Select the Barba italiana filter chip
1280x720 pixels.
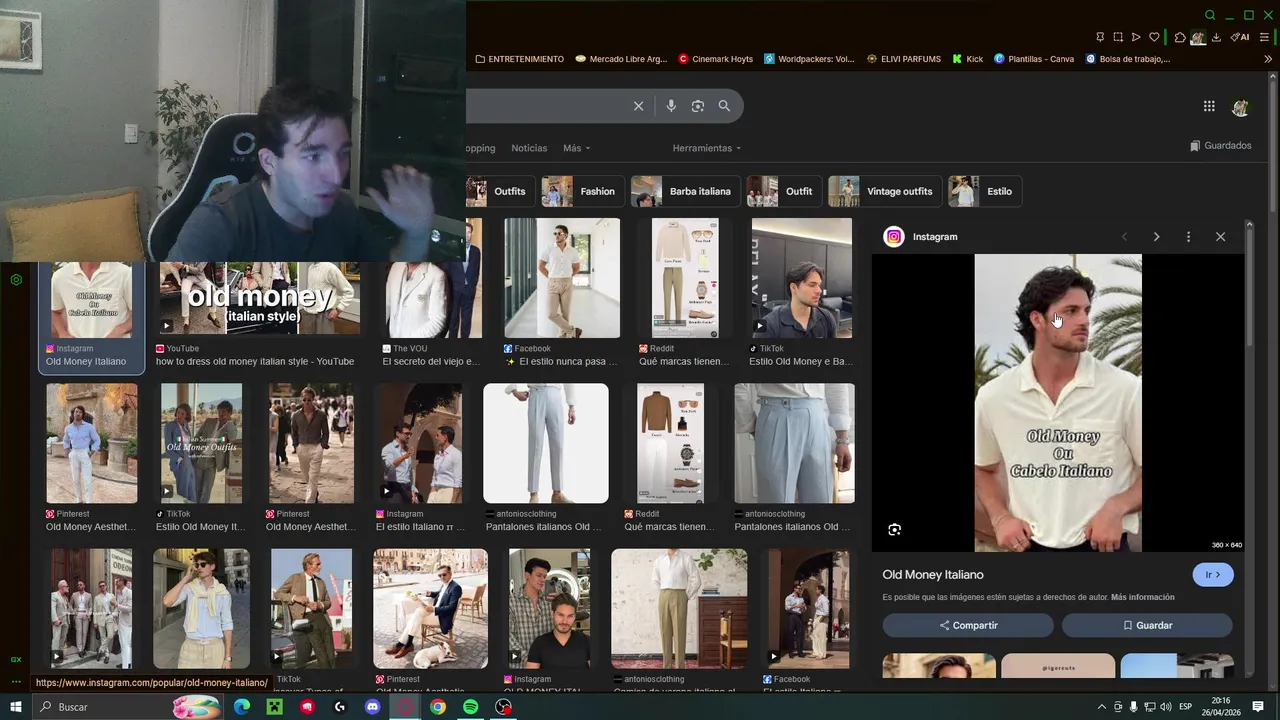tap(685, 191)
